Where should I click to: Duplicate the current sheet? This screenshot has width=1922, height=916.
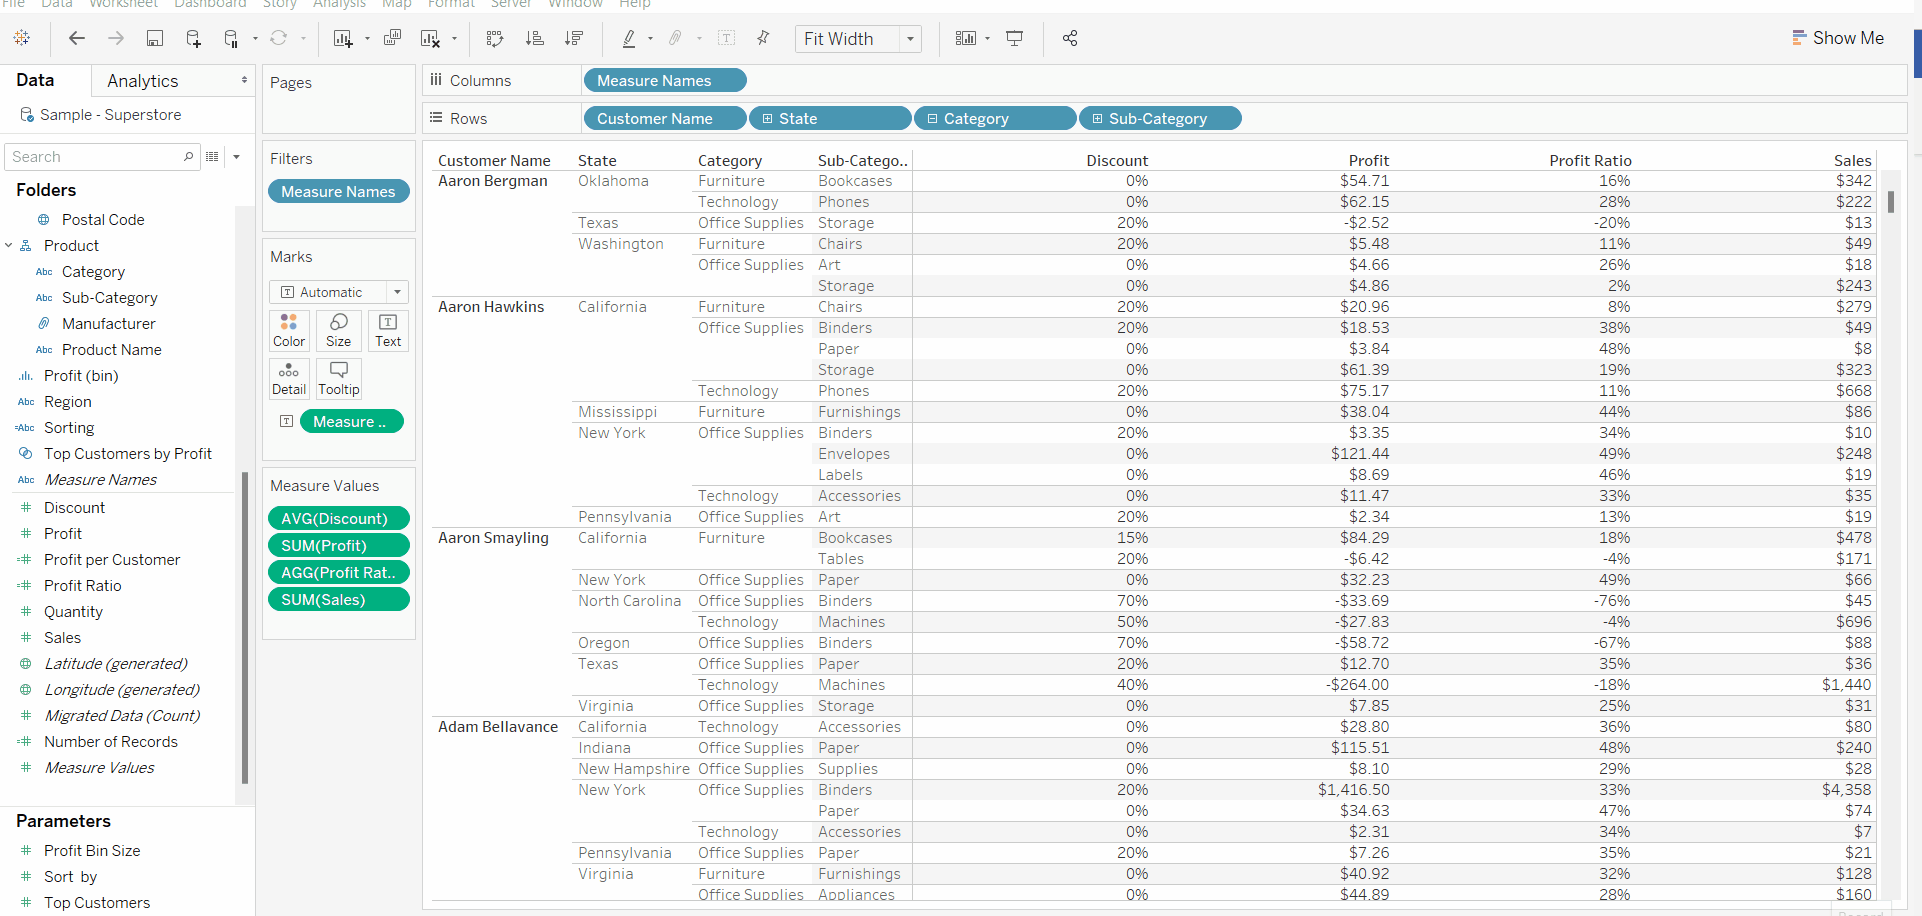coord(393,38)
